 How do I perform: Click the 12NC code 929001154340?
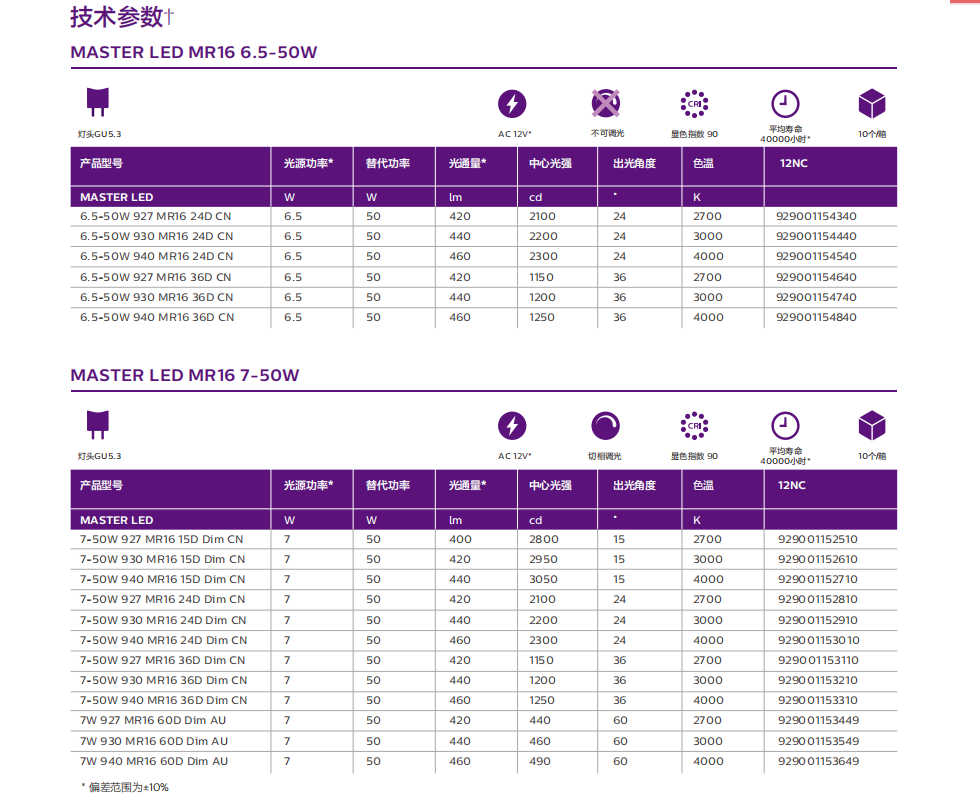coord(816,216)
